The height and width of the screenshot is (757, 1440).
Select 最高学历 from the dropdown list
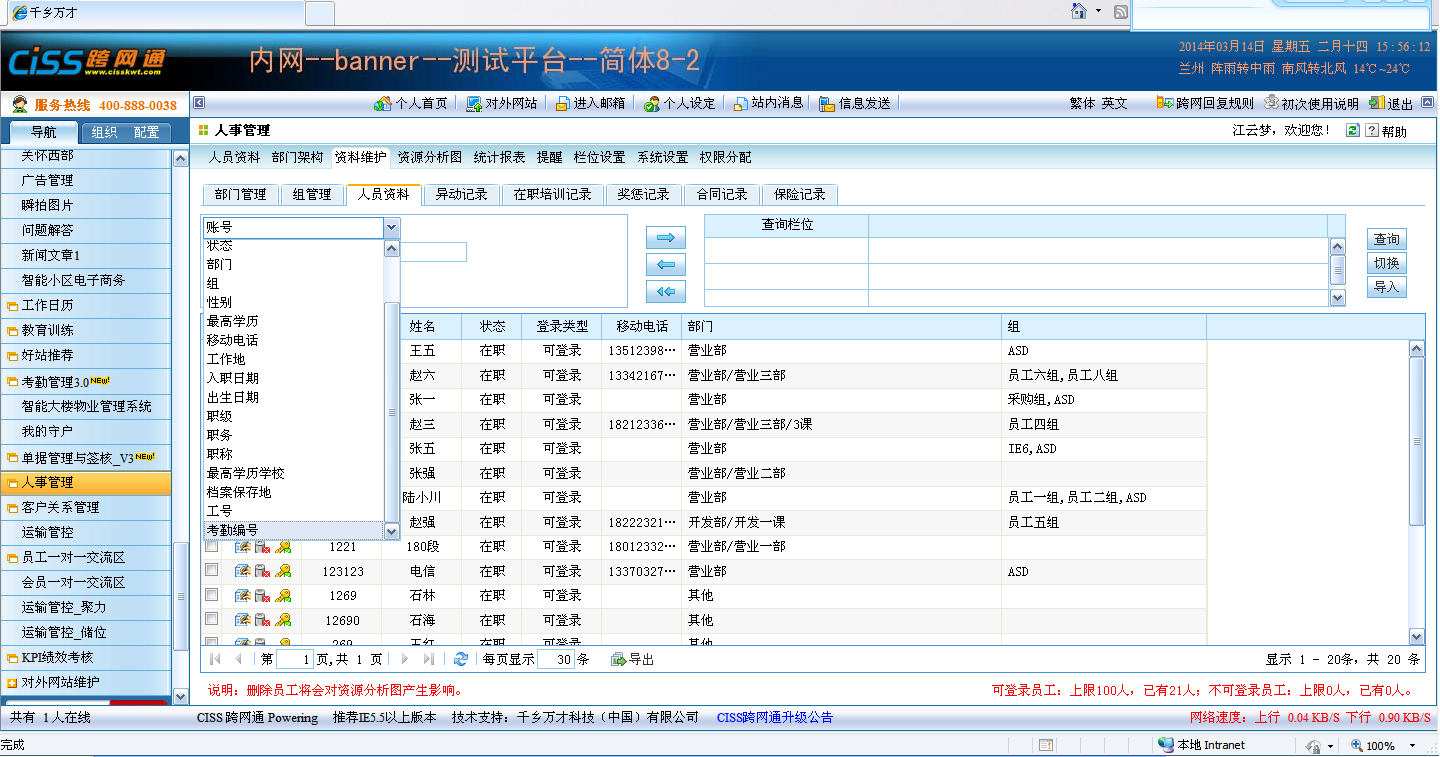coord(233,321)
